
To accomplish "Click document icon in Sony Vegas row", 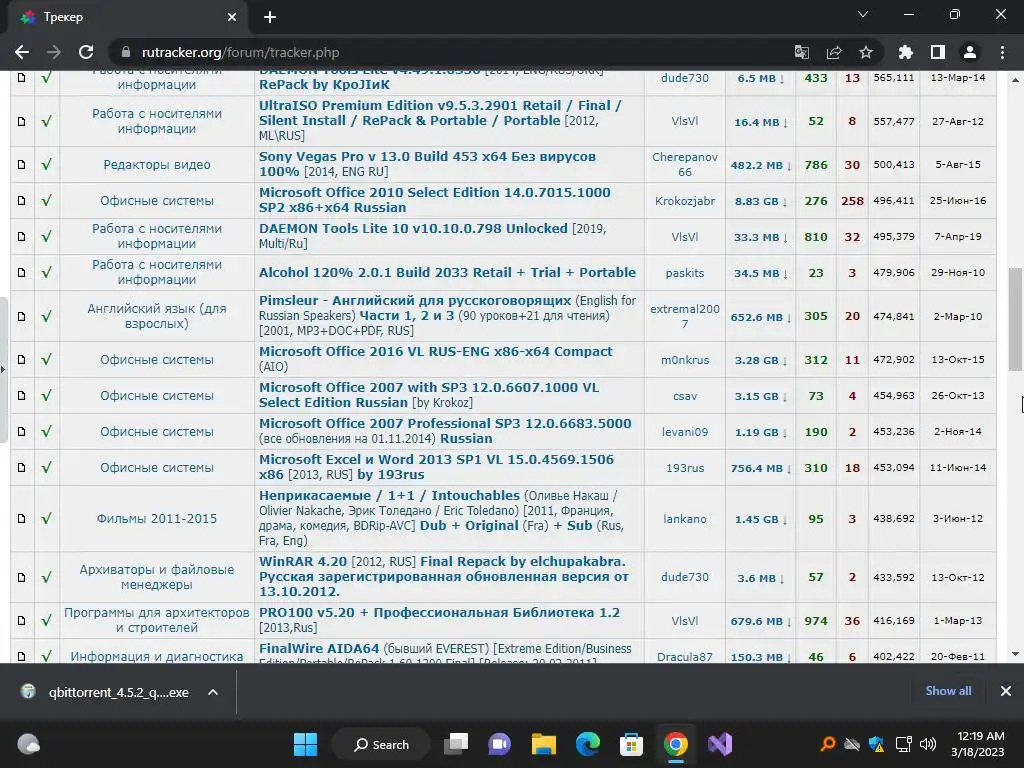I will tap(22, 165).
